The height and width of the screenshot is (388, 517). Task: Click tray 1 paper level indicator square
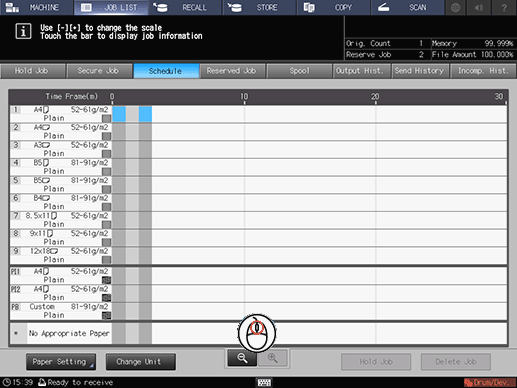[x=106, y=119]
